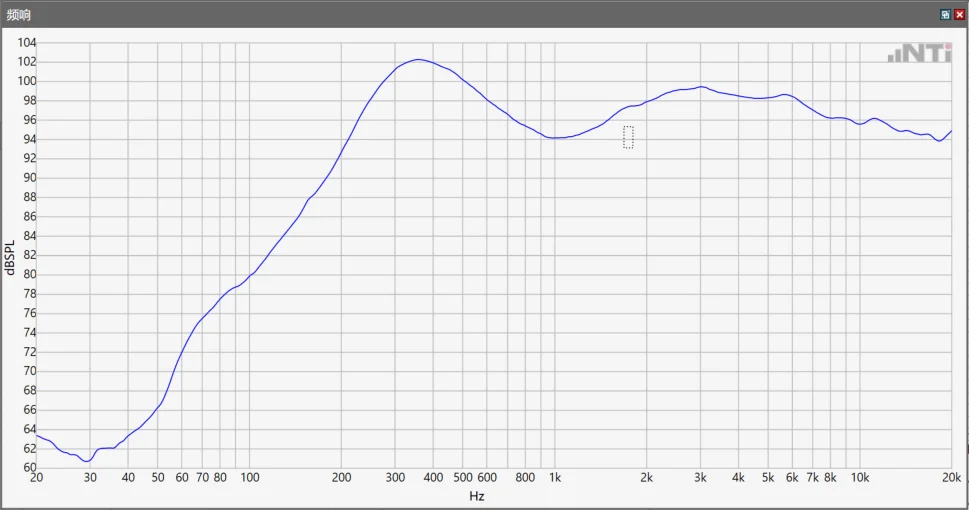The image size is (969, 510).
Task: Close the 频响 graph panel
Action: click(x=959, y=15)
